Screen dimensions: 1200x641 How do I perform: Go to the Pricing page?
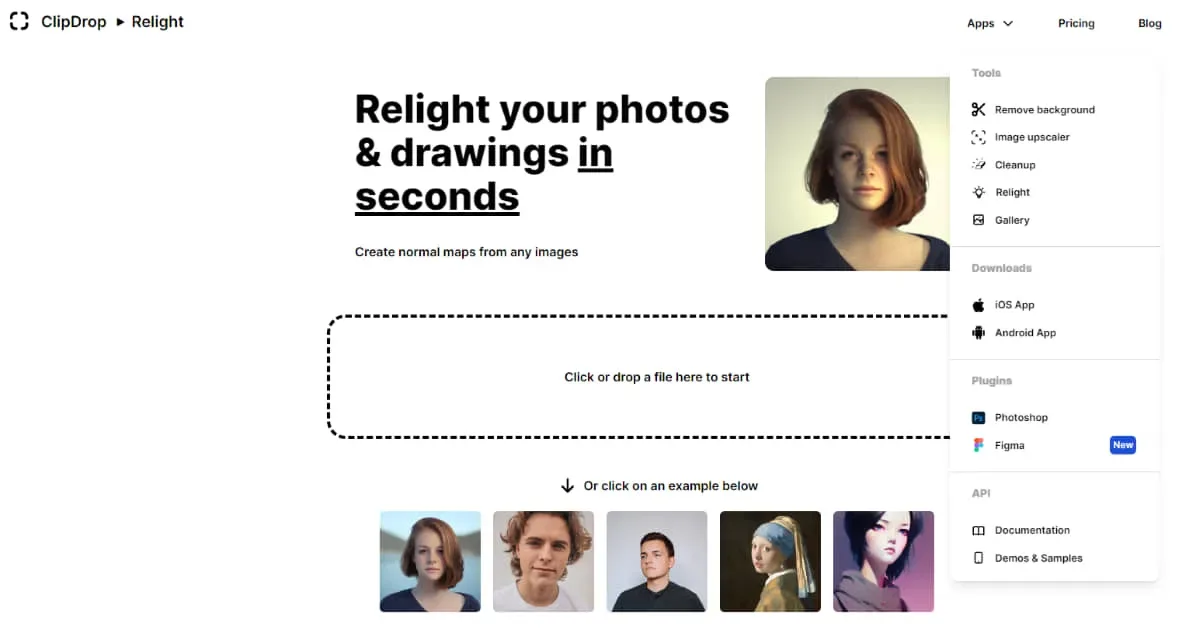click(1076, 23)
